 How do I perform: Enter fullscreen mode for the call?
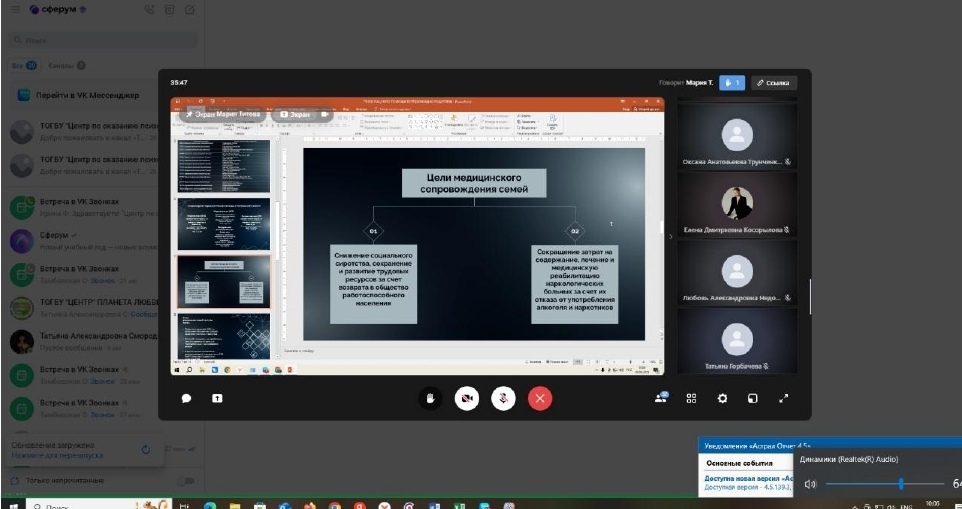point(784,398)
